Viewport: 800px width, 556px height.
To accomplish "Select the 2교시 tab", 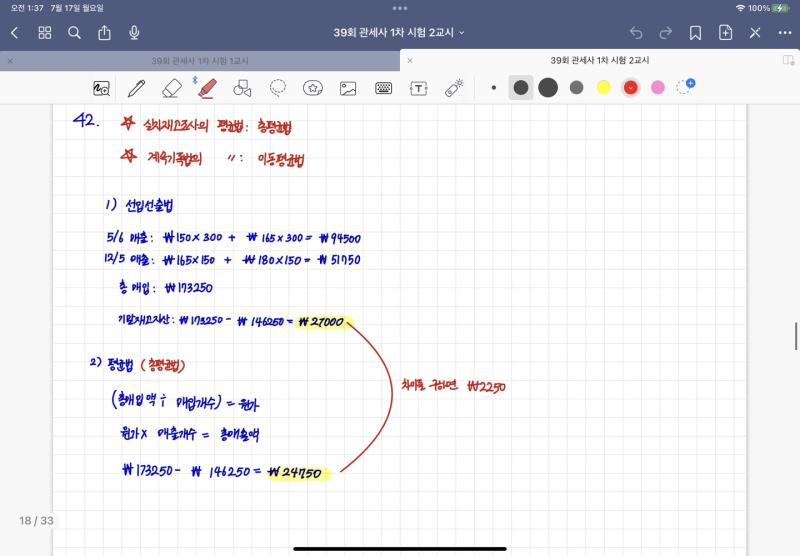I will coord(600,60).
